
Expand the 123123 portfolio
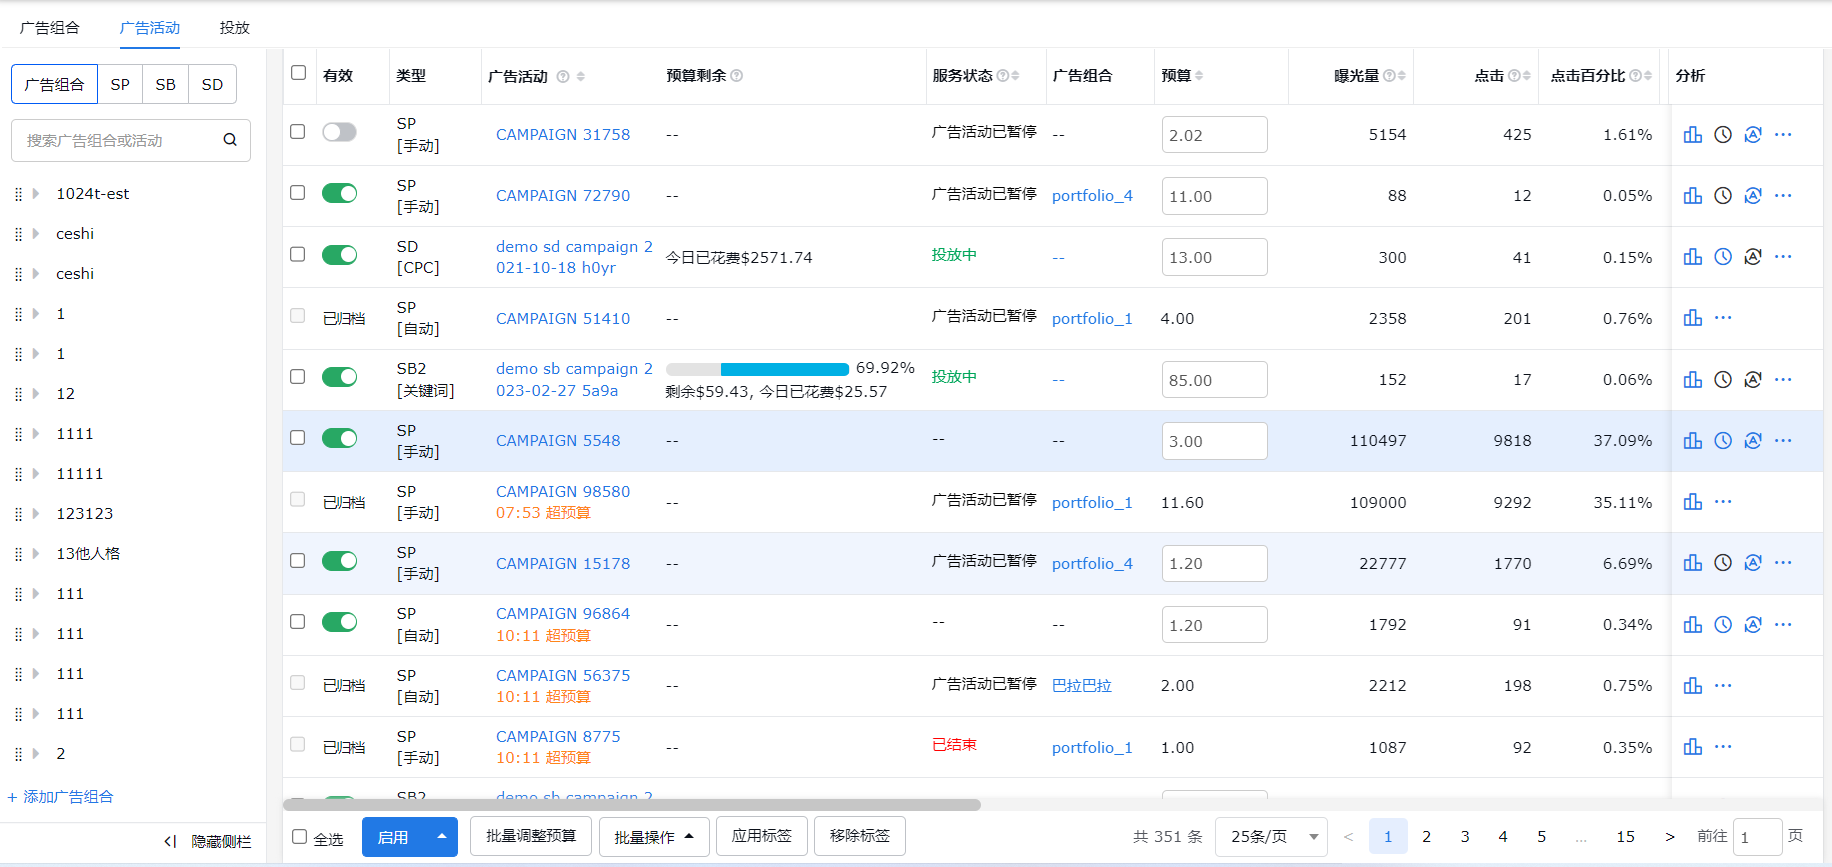36,514
